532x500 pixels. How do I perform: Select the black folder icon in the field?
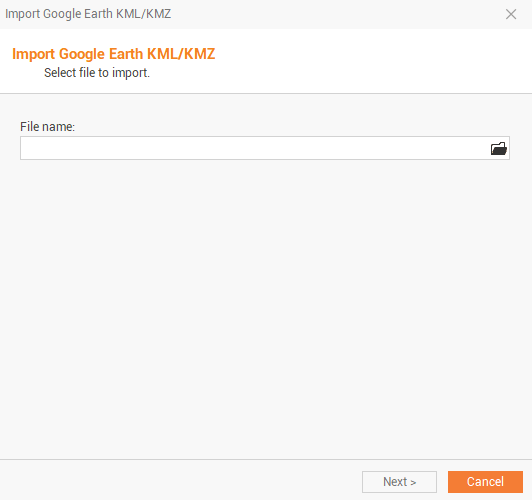tap(498, 148)
